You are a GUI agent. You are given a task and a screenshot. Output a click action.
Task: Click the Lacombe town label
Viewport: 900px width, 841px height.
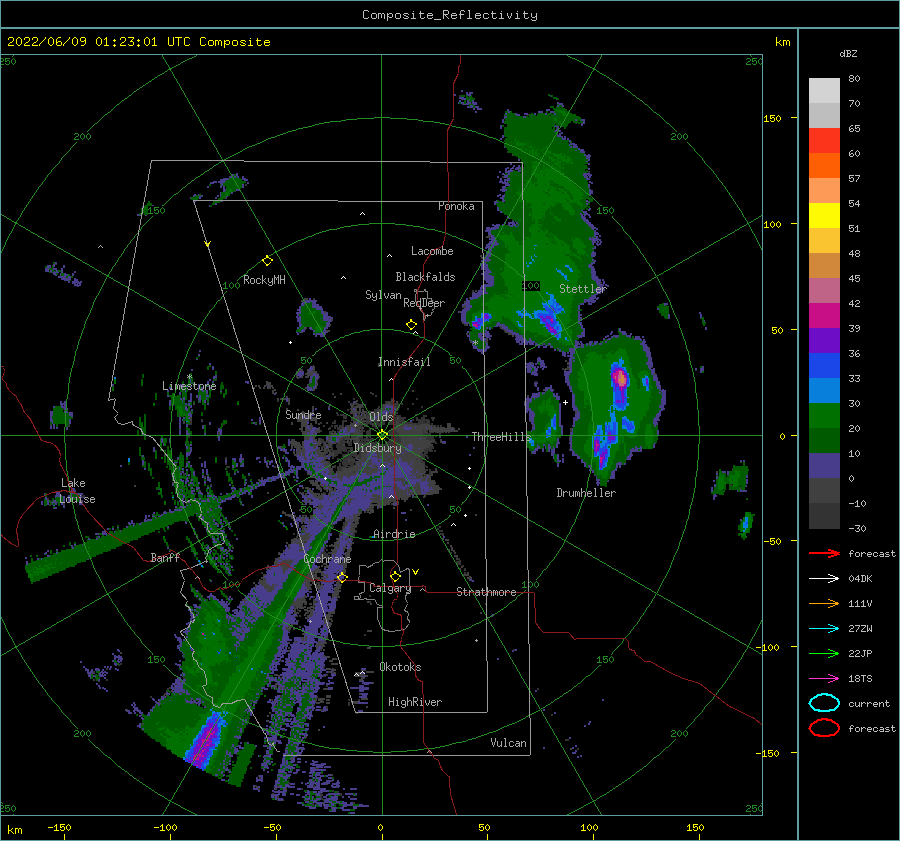pos(432,251)
